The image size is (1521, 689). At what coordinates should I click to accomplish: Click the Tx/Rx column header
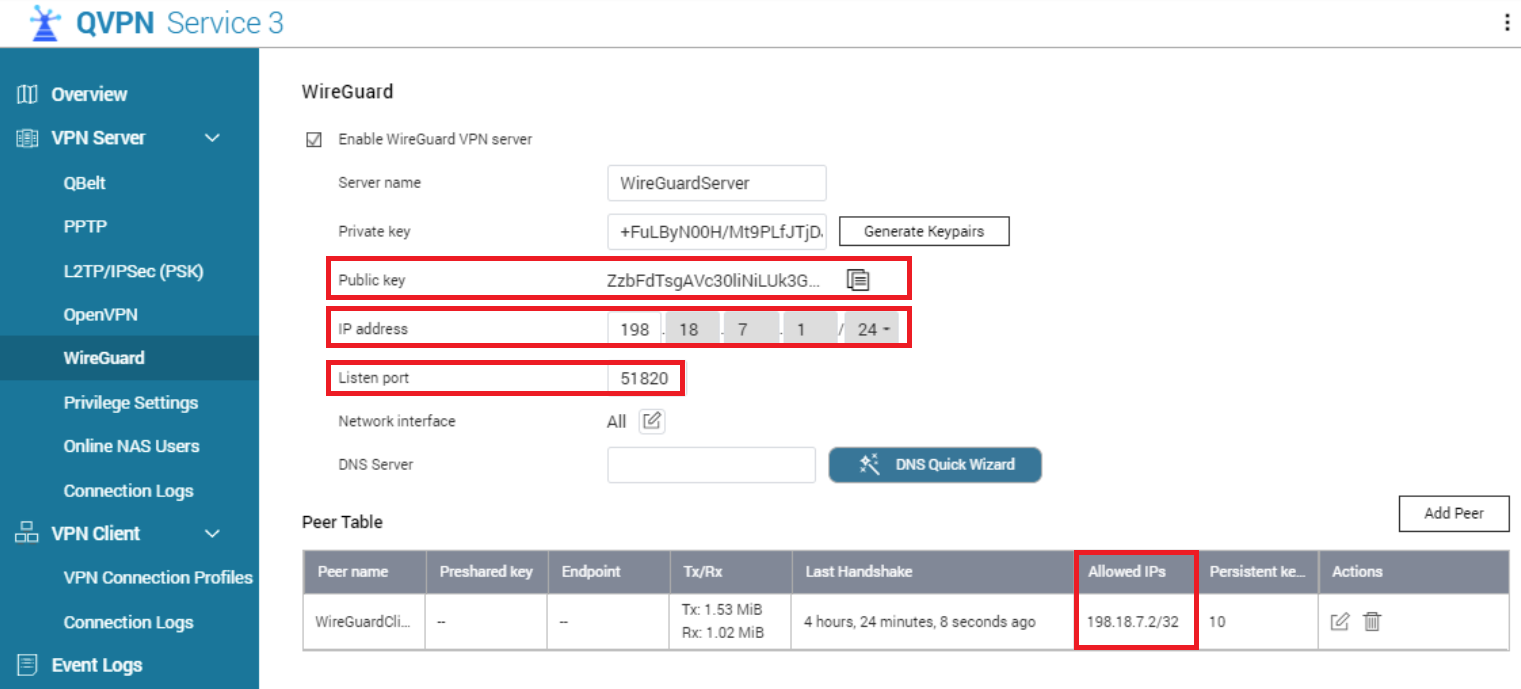[x=729, y=572]
